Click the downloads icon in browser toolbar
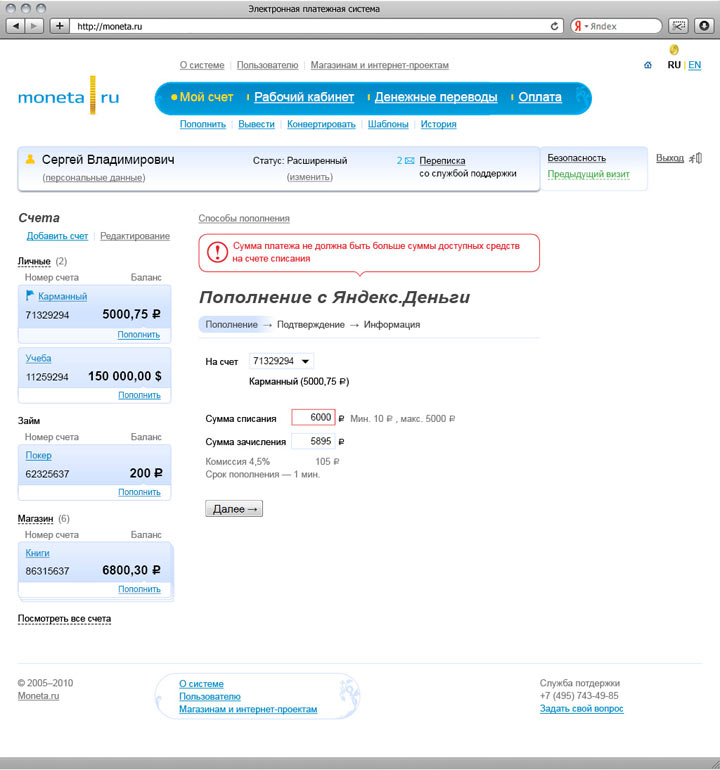720x770 pixels. [703, 26]
